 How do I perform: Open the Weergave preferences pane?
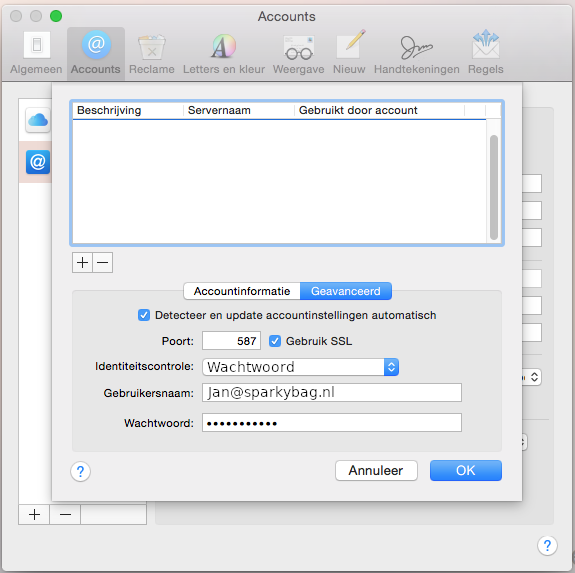click(299, 53)
